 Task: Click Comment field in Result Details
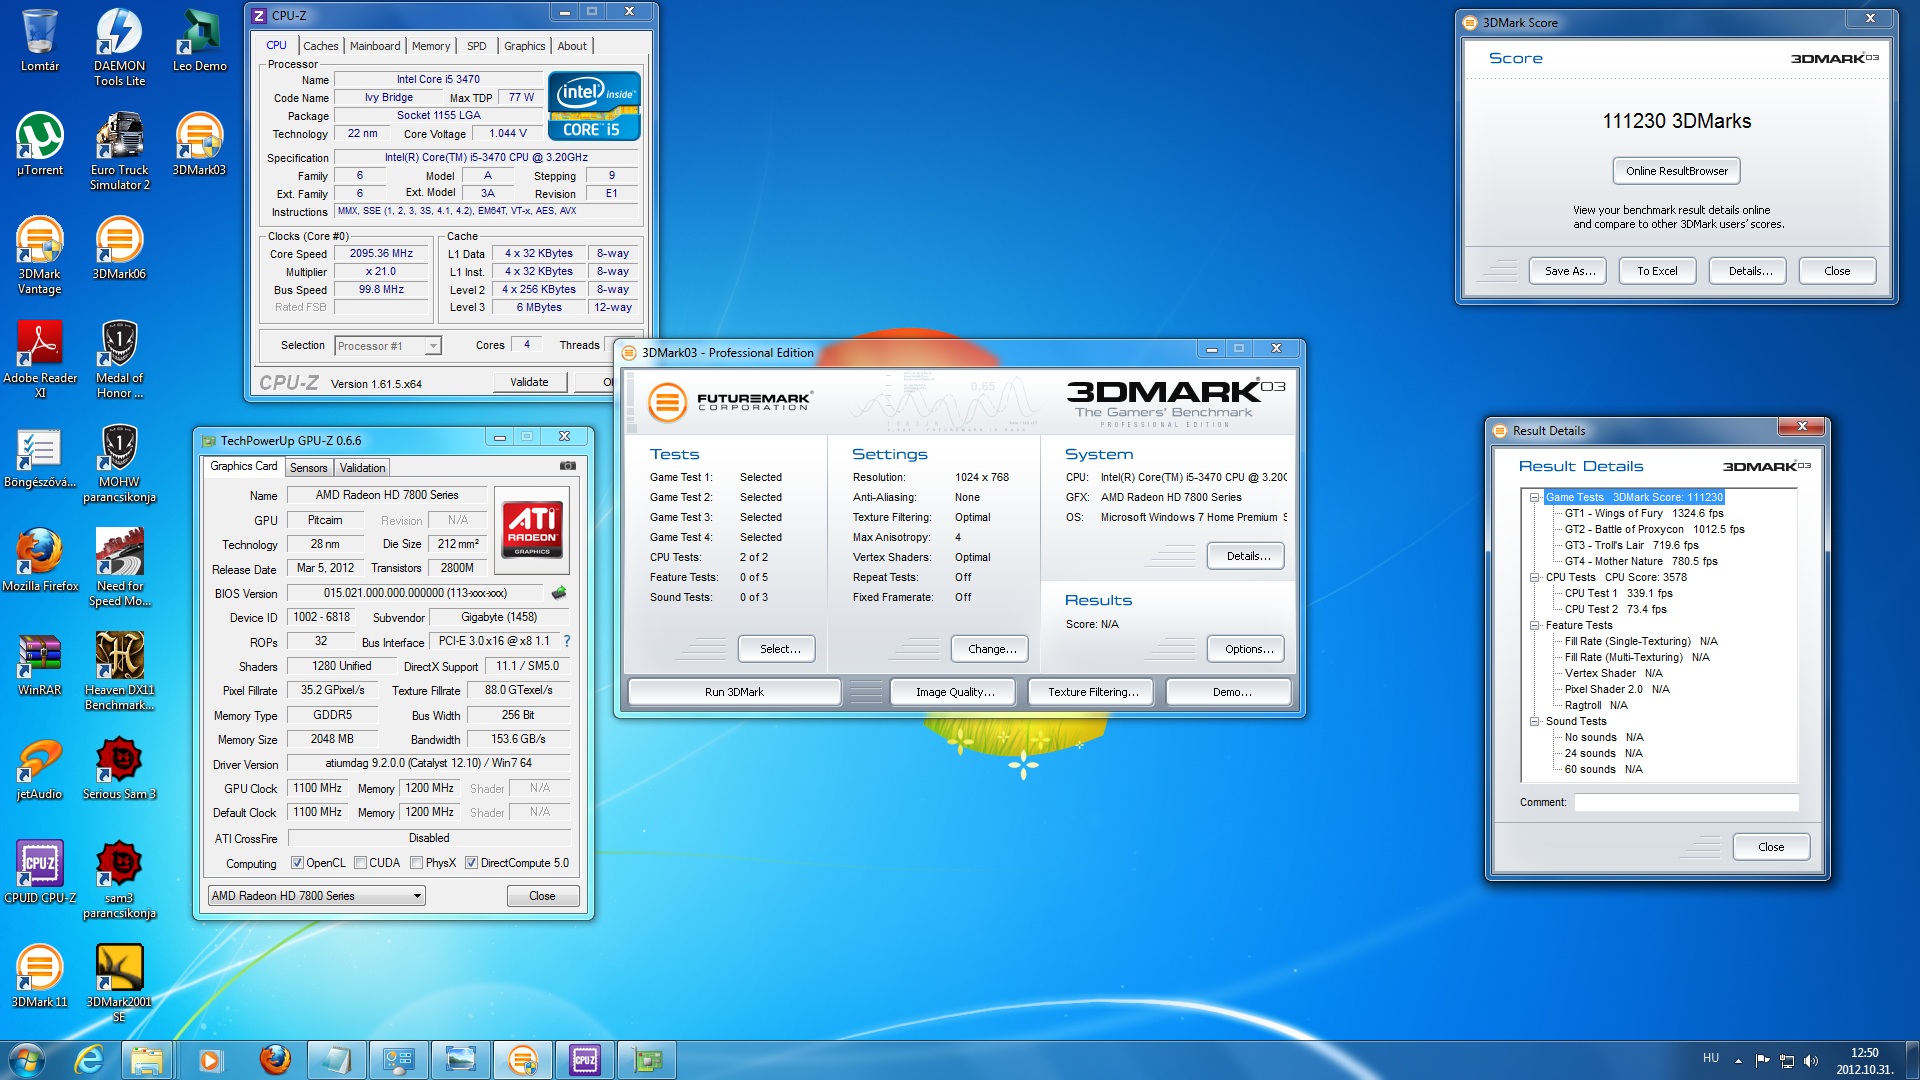pyautogui.click(x=1686, y=802)
